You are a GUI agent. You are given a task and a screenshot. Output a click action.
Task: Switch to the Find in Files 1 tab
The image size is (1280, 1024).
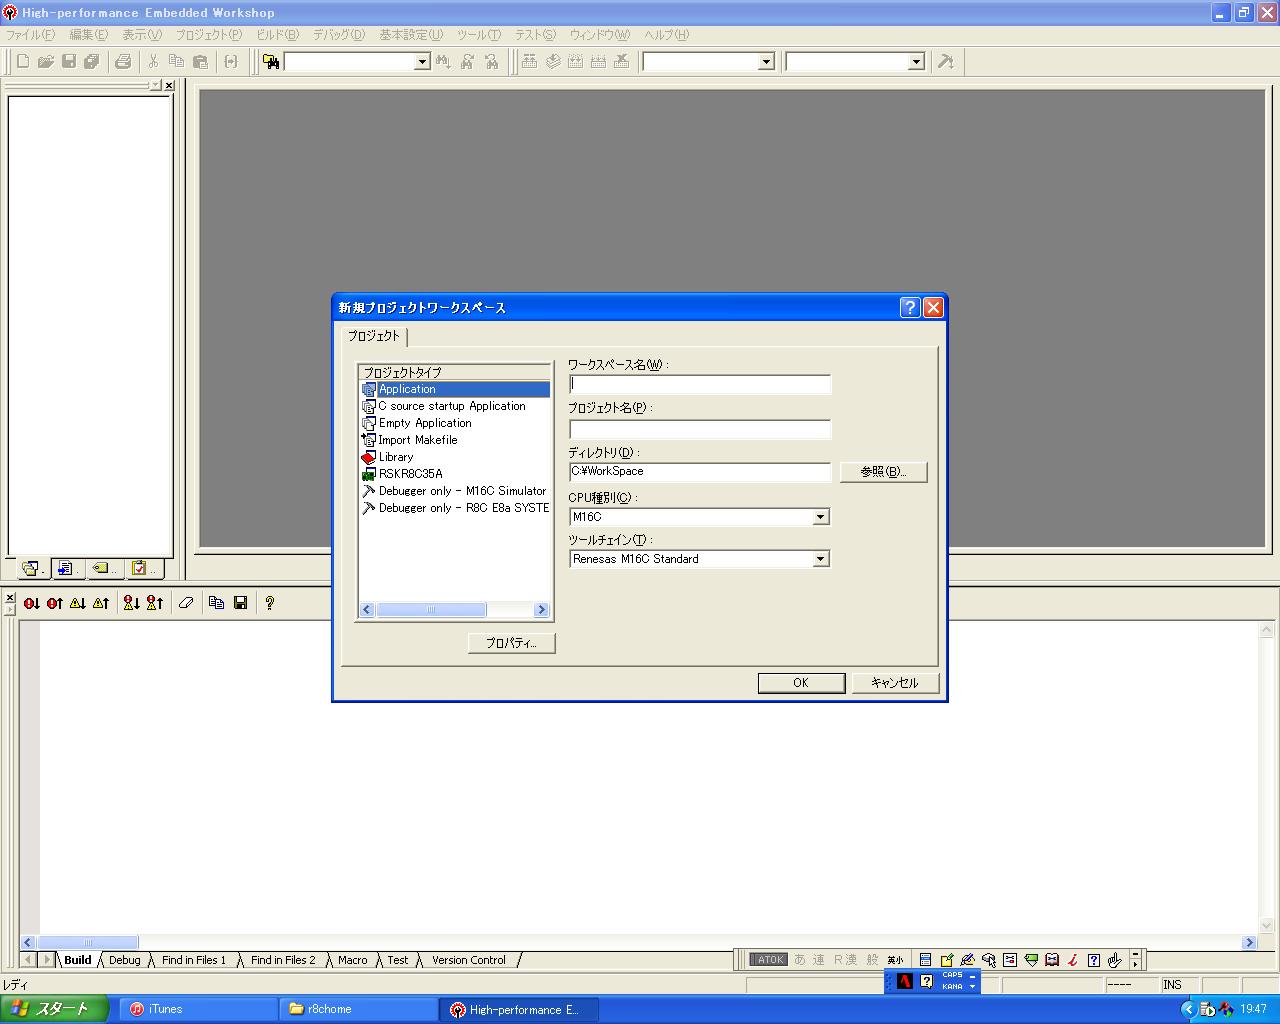coord(194,960)
